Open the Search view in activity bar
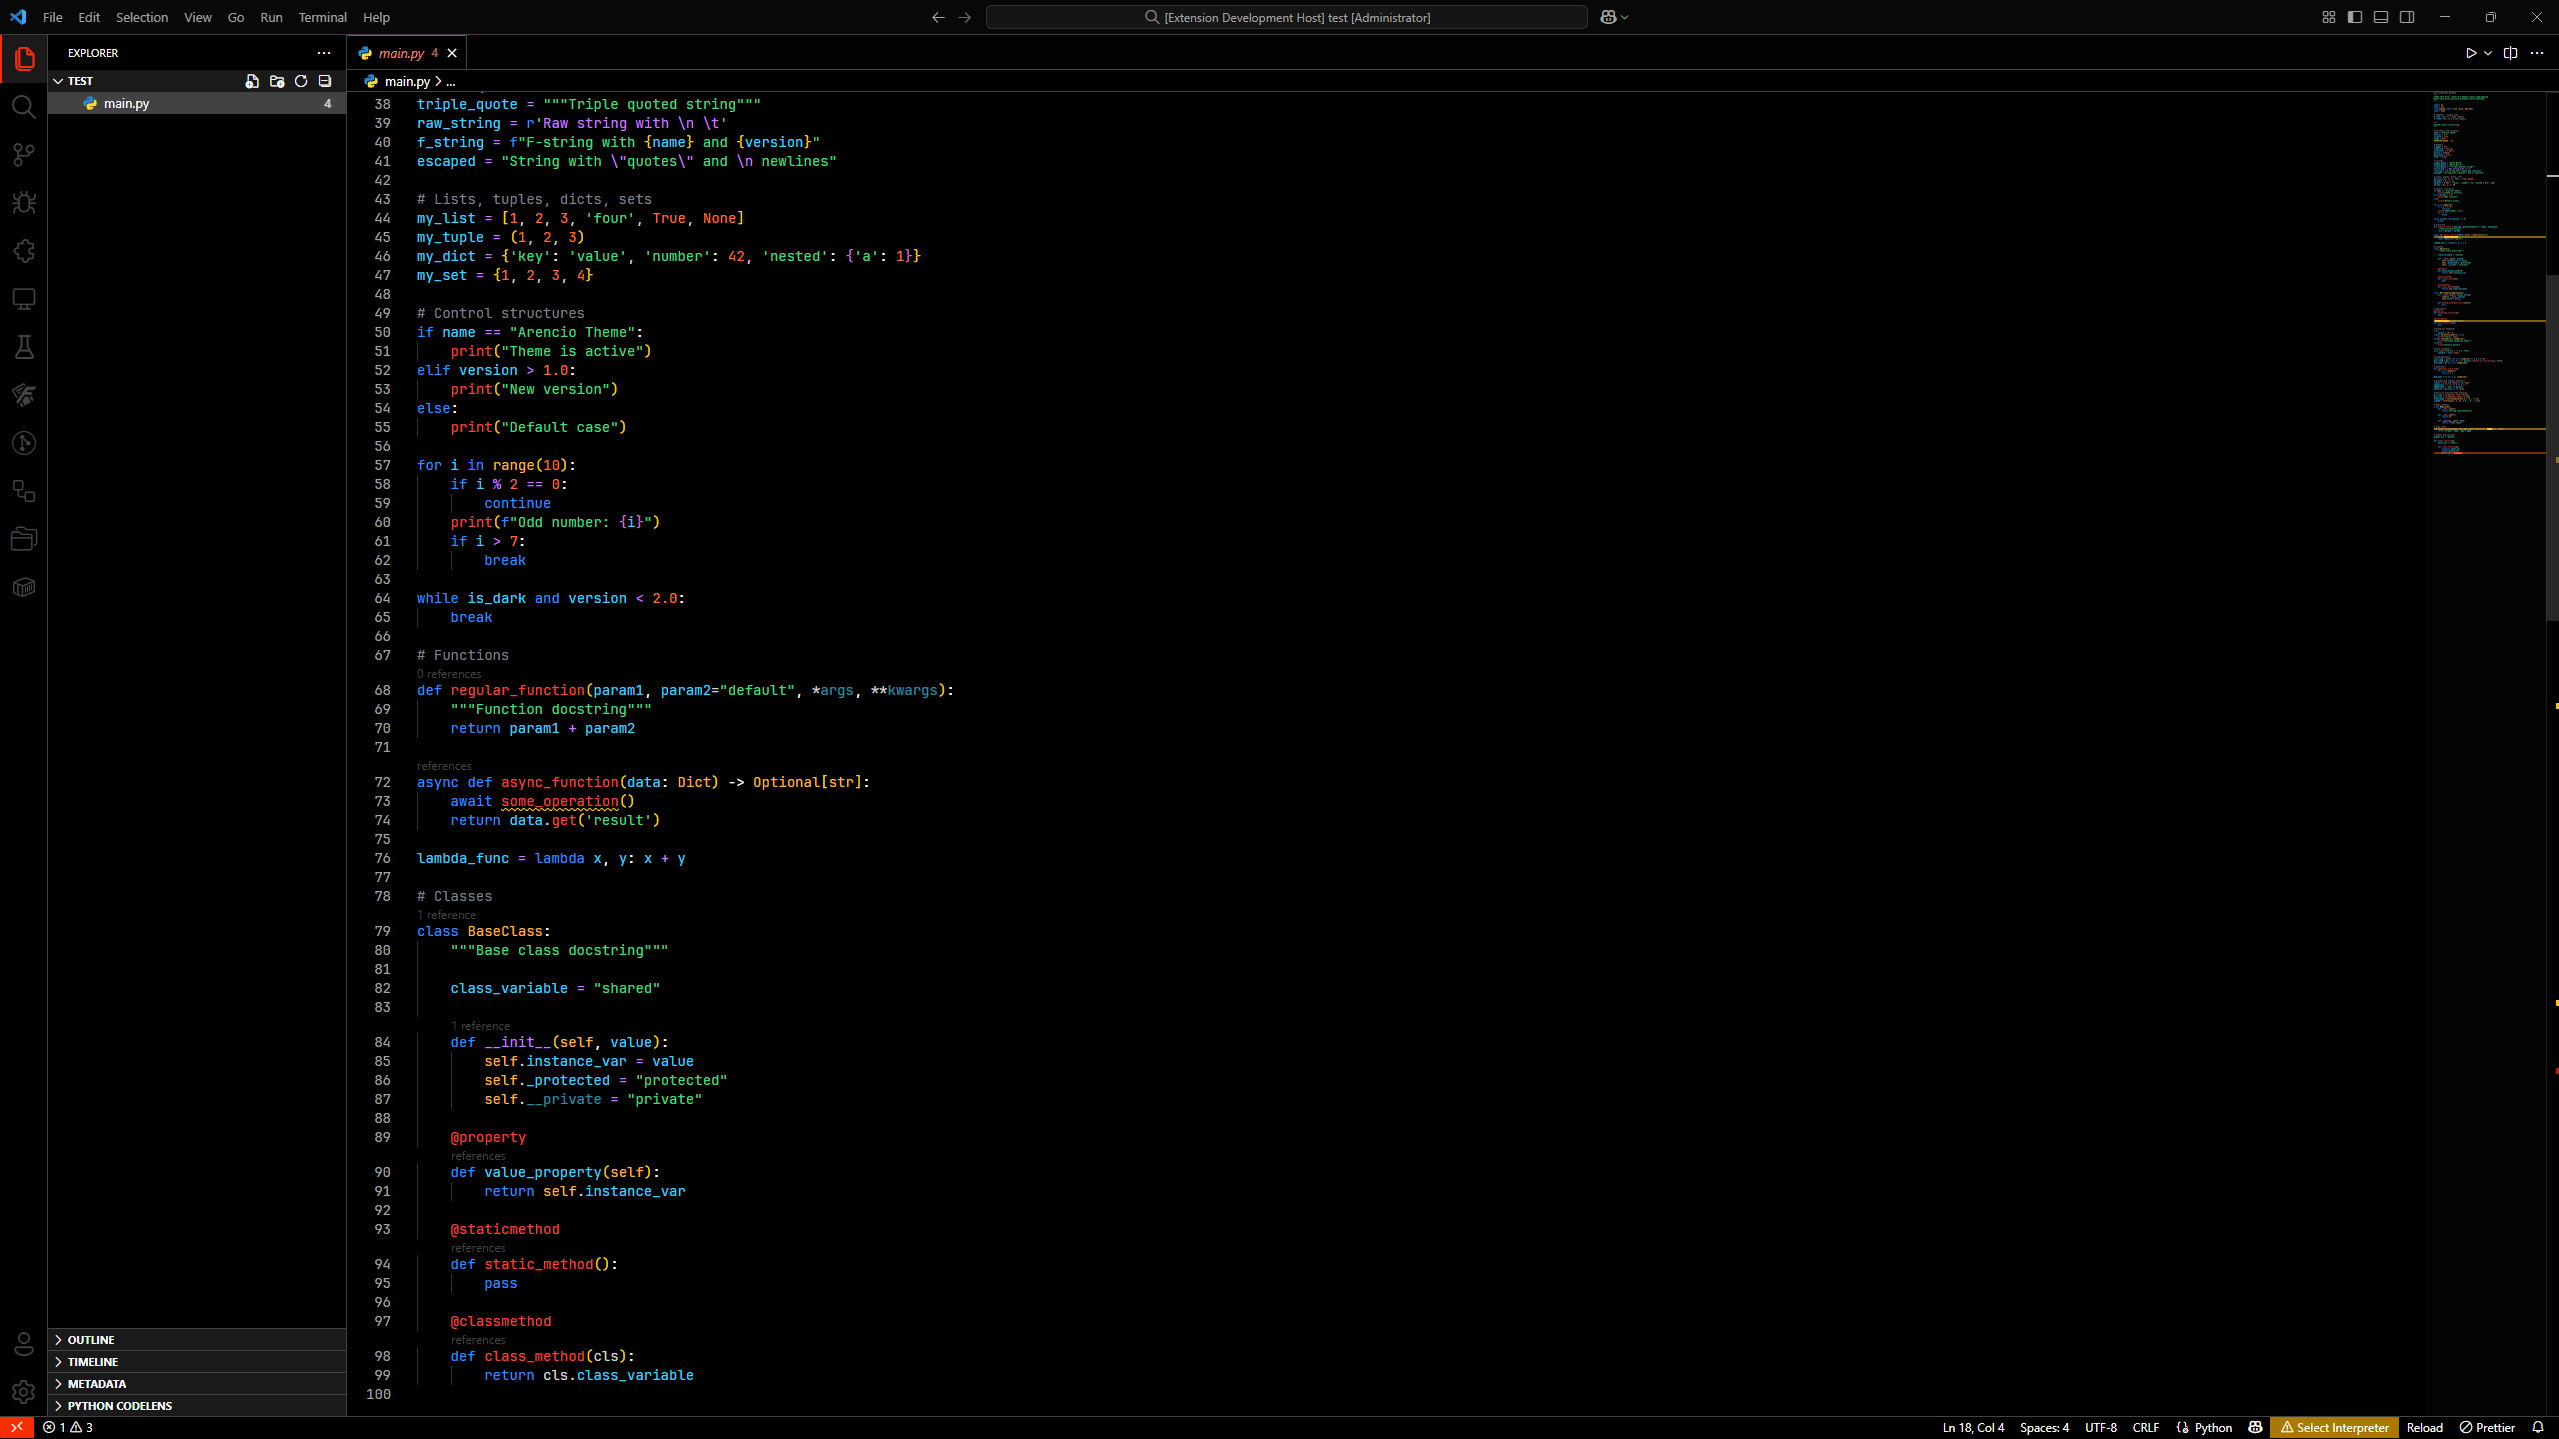Screen dimensions: 2559x1439 [24, 107]
